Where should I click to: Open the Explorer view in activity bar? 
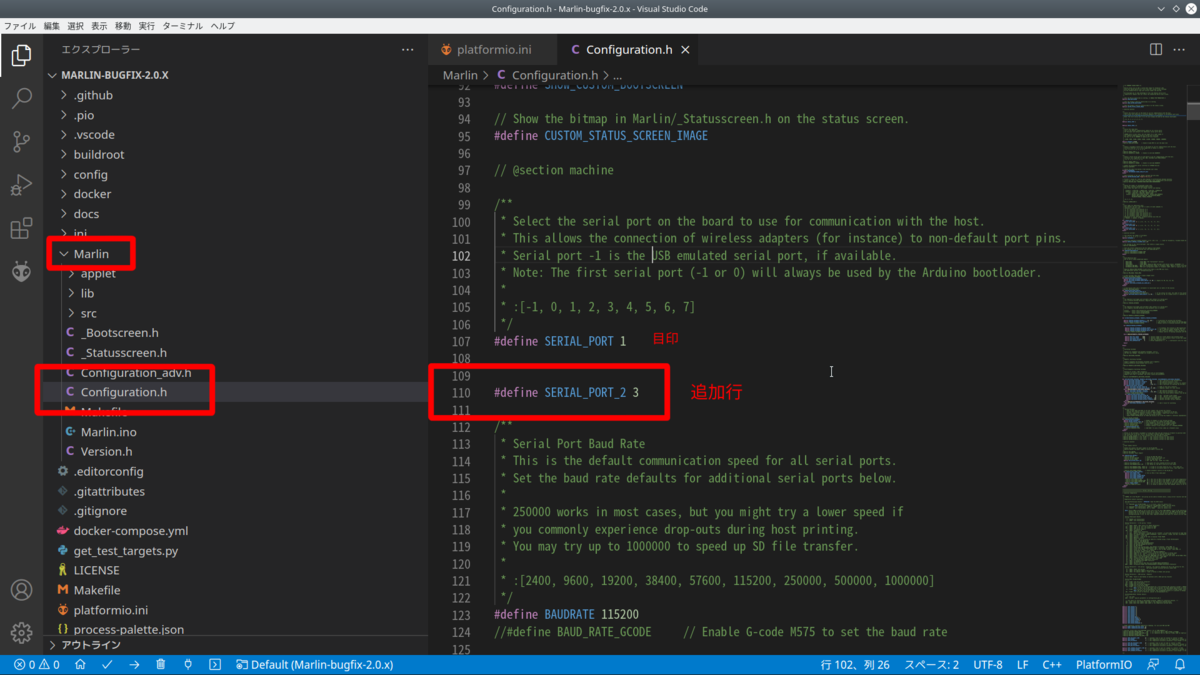21,55
